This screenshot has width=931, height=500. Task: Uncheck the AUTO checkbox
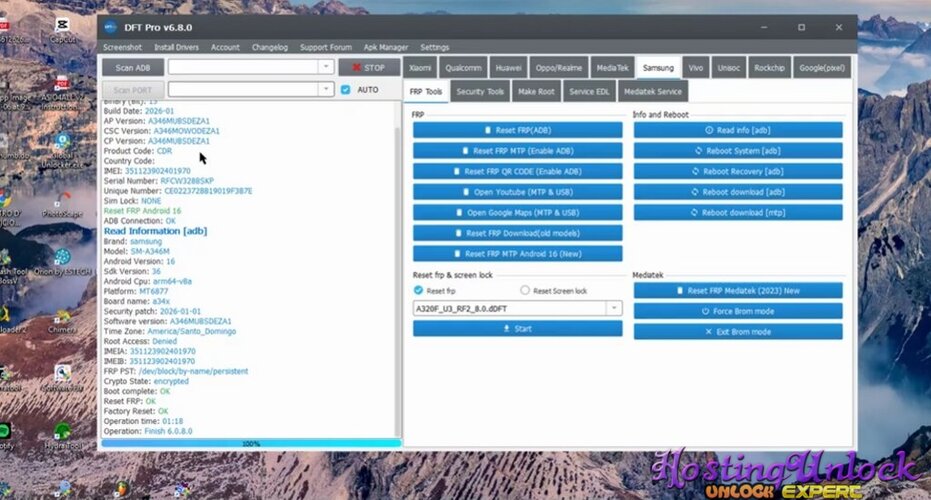tap(346, 90)
